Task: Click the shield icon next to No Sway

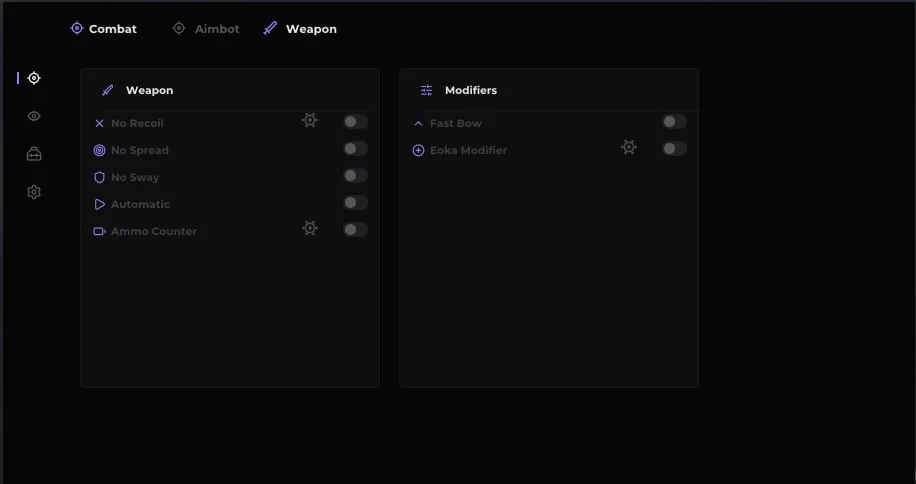Action: click(x=99, y=177)
